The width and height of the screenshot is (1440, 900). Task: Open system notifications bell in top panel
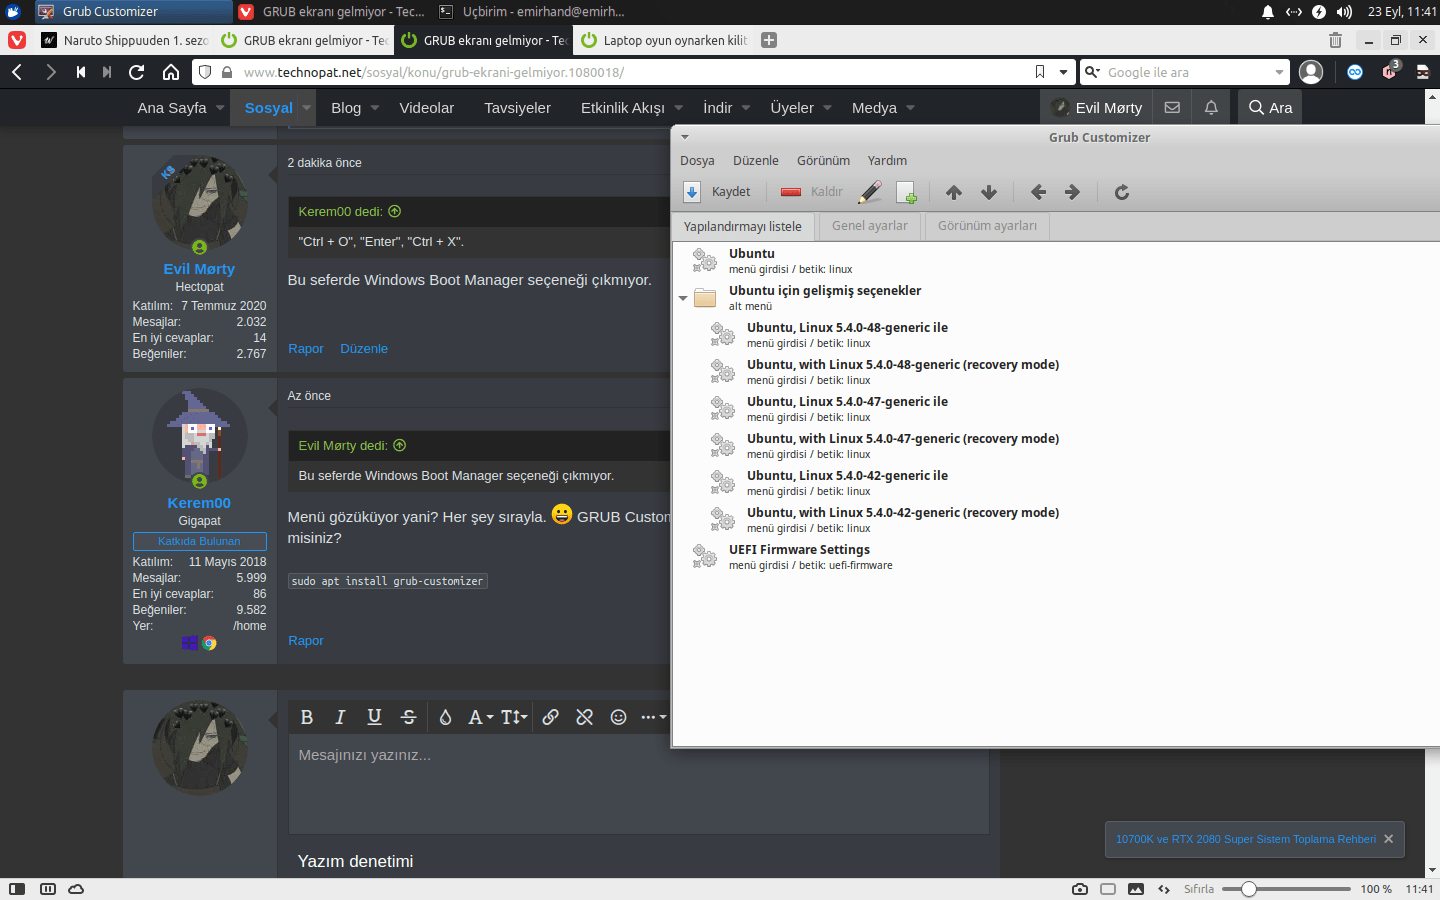[x=1268, y=12]
